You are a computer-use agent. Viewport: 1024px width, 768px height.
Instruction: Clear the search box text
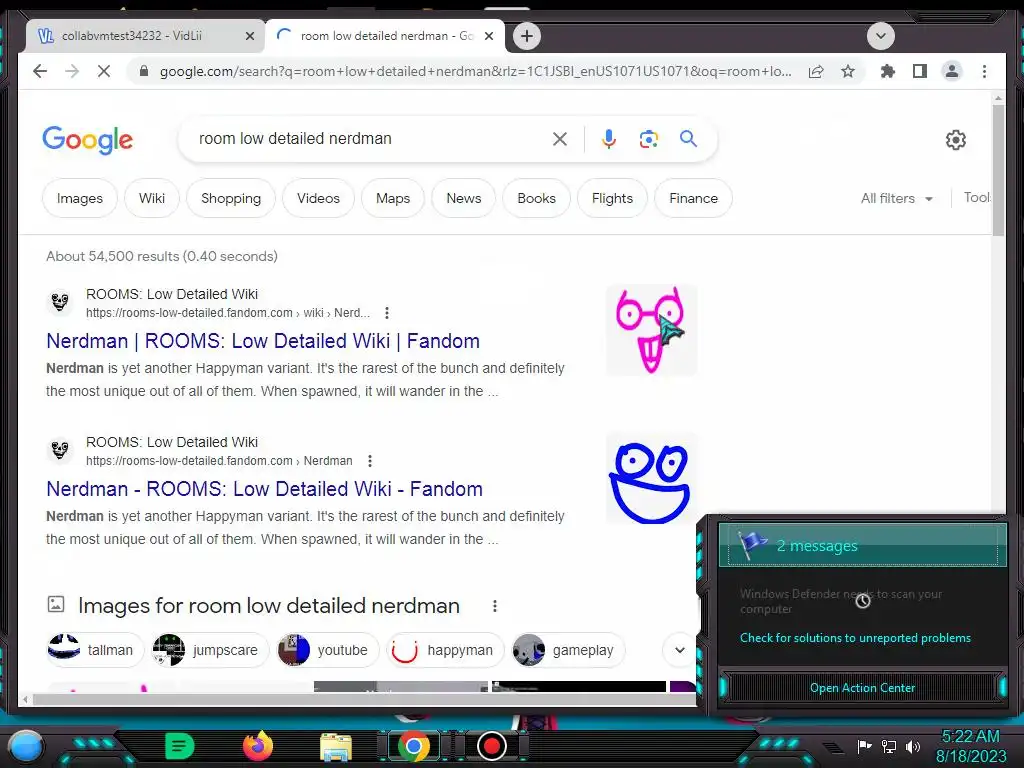(560, 138)
